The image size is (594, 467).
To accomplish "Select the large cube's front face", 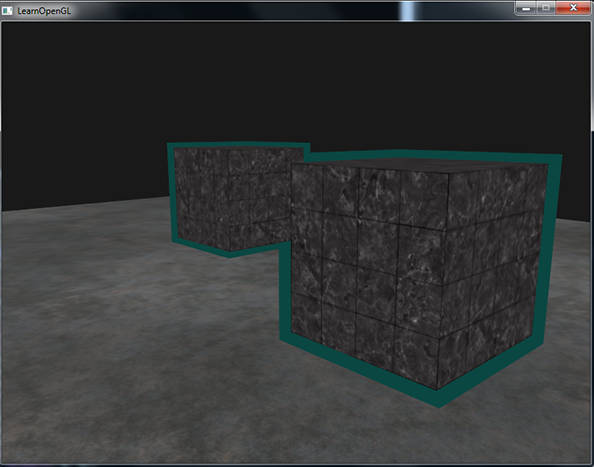I will pos(367,273).
